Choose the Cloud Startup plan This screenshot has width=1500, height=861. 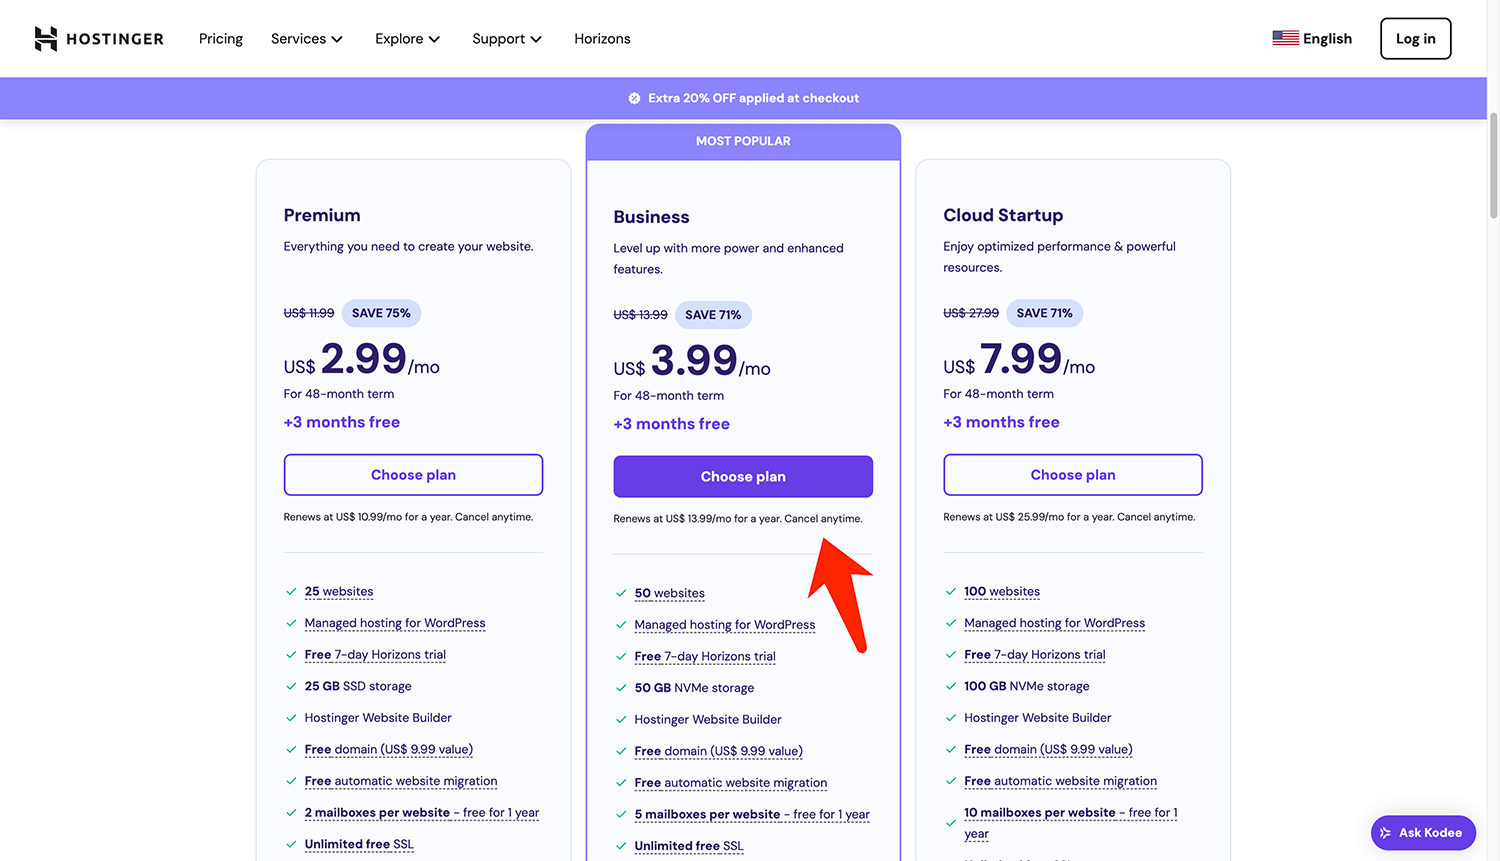[1073, 475]
